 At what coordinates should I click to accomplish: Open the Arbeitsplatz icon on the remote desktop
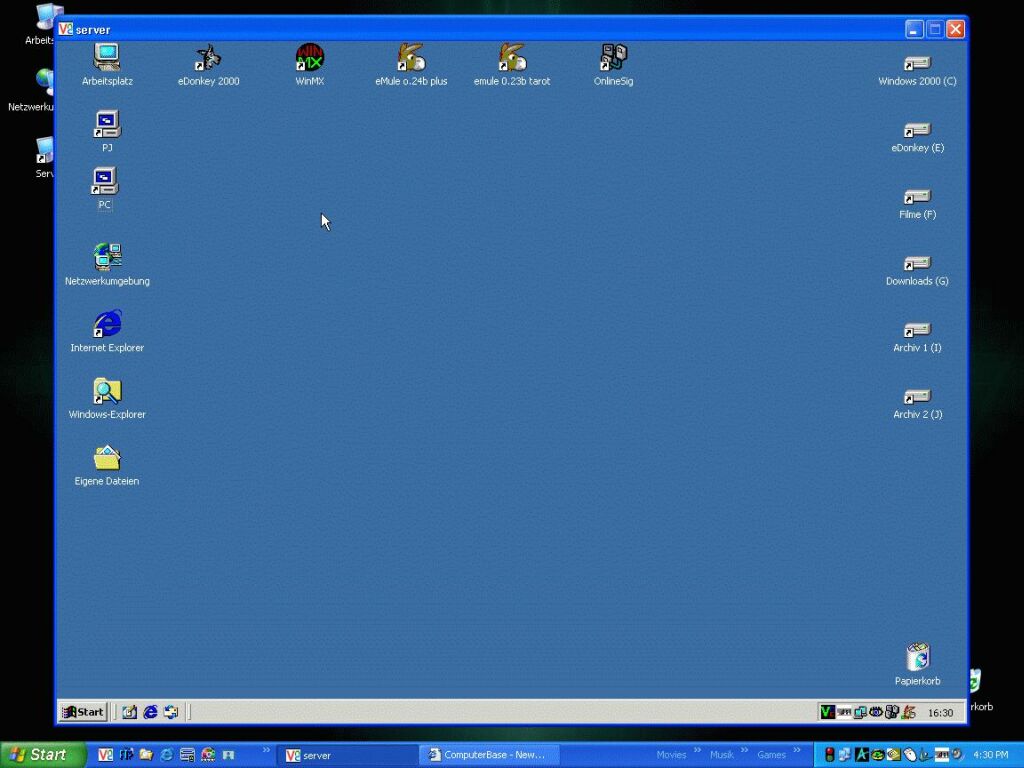click(107, 65)
